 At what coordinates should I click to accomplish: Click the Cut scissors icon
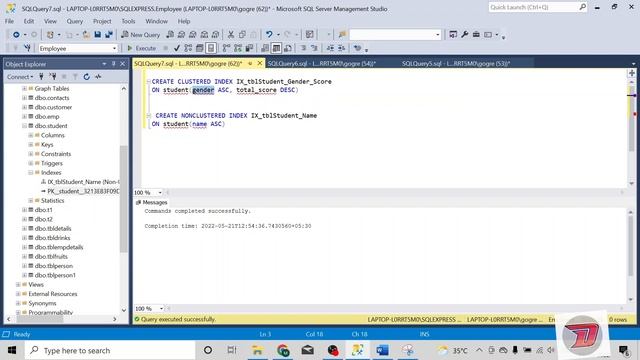(x=231, y=35)
